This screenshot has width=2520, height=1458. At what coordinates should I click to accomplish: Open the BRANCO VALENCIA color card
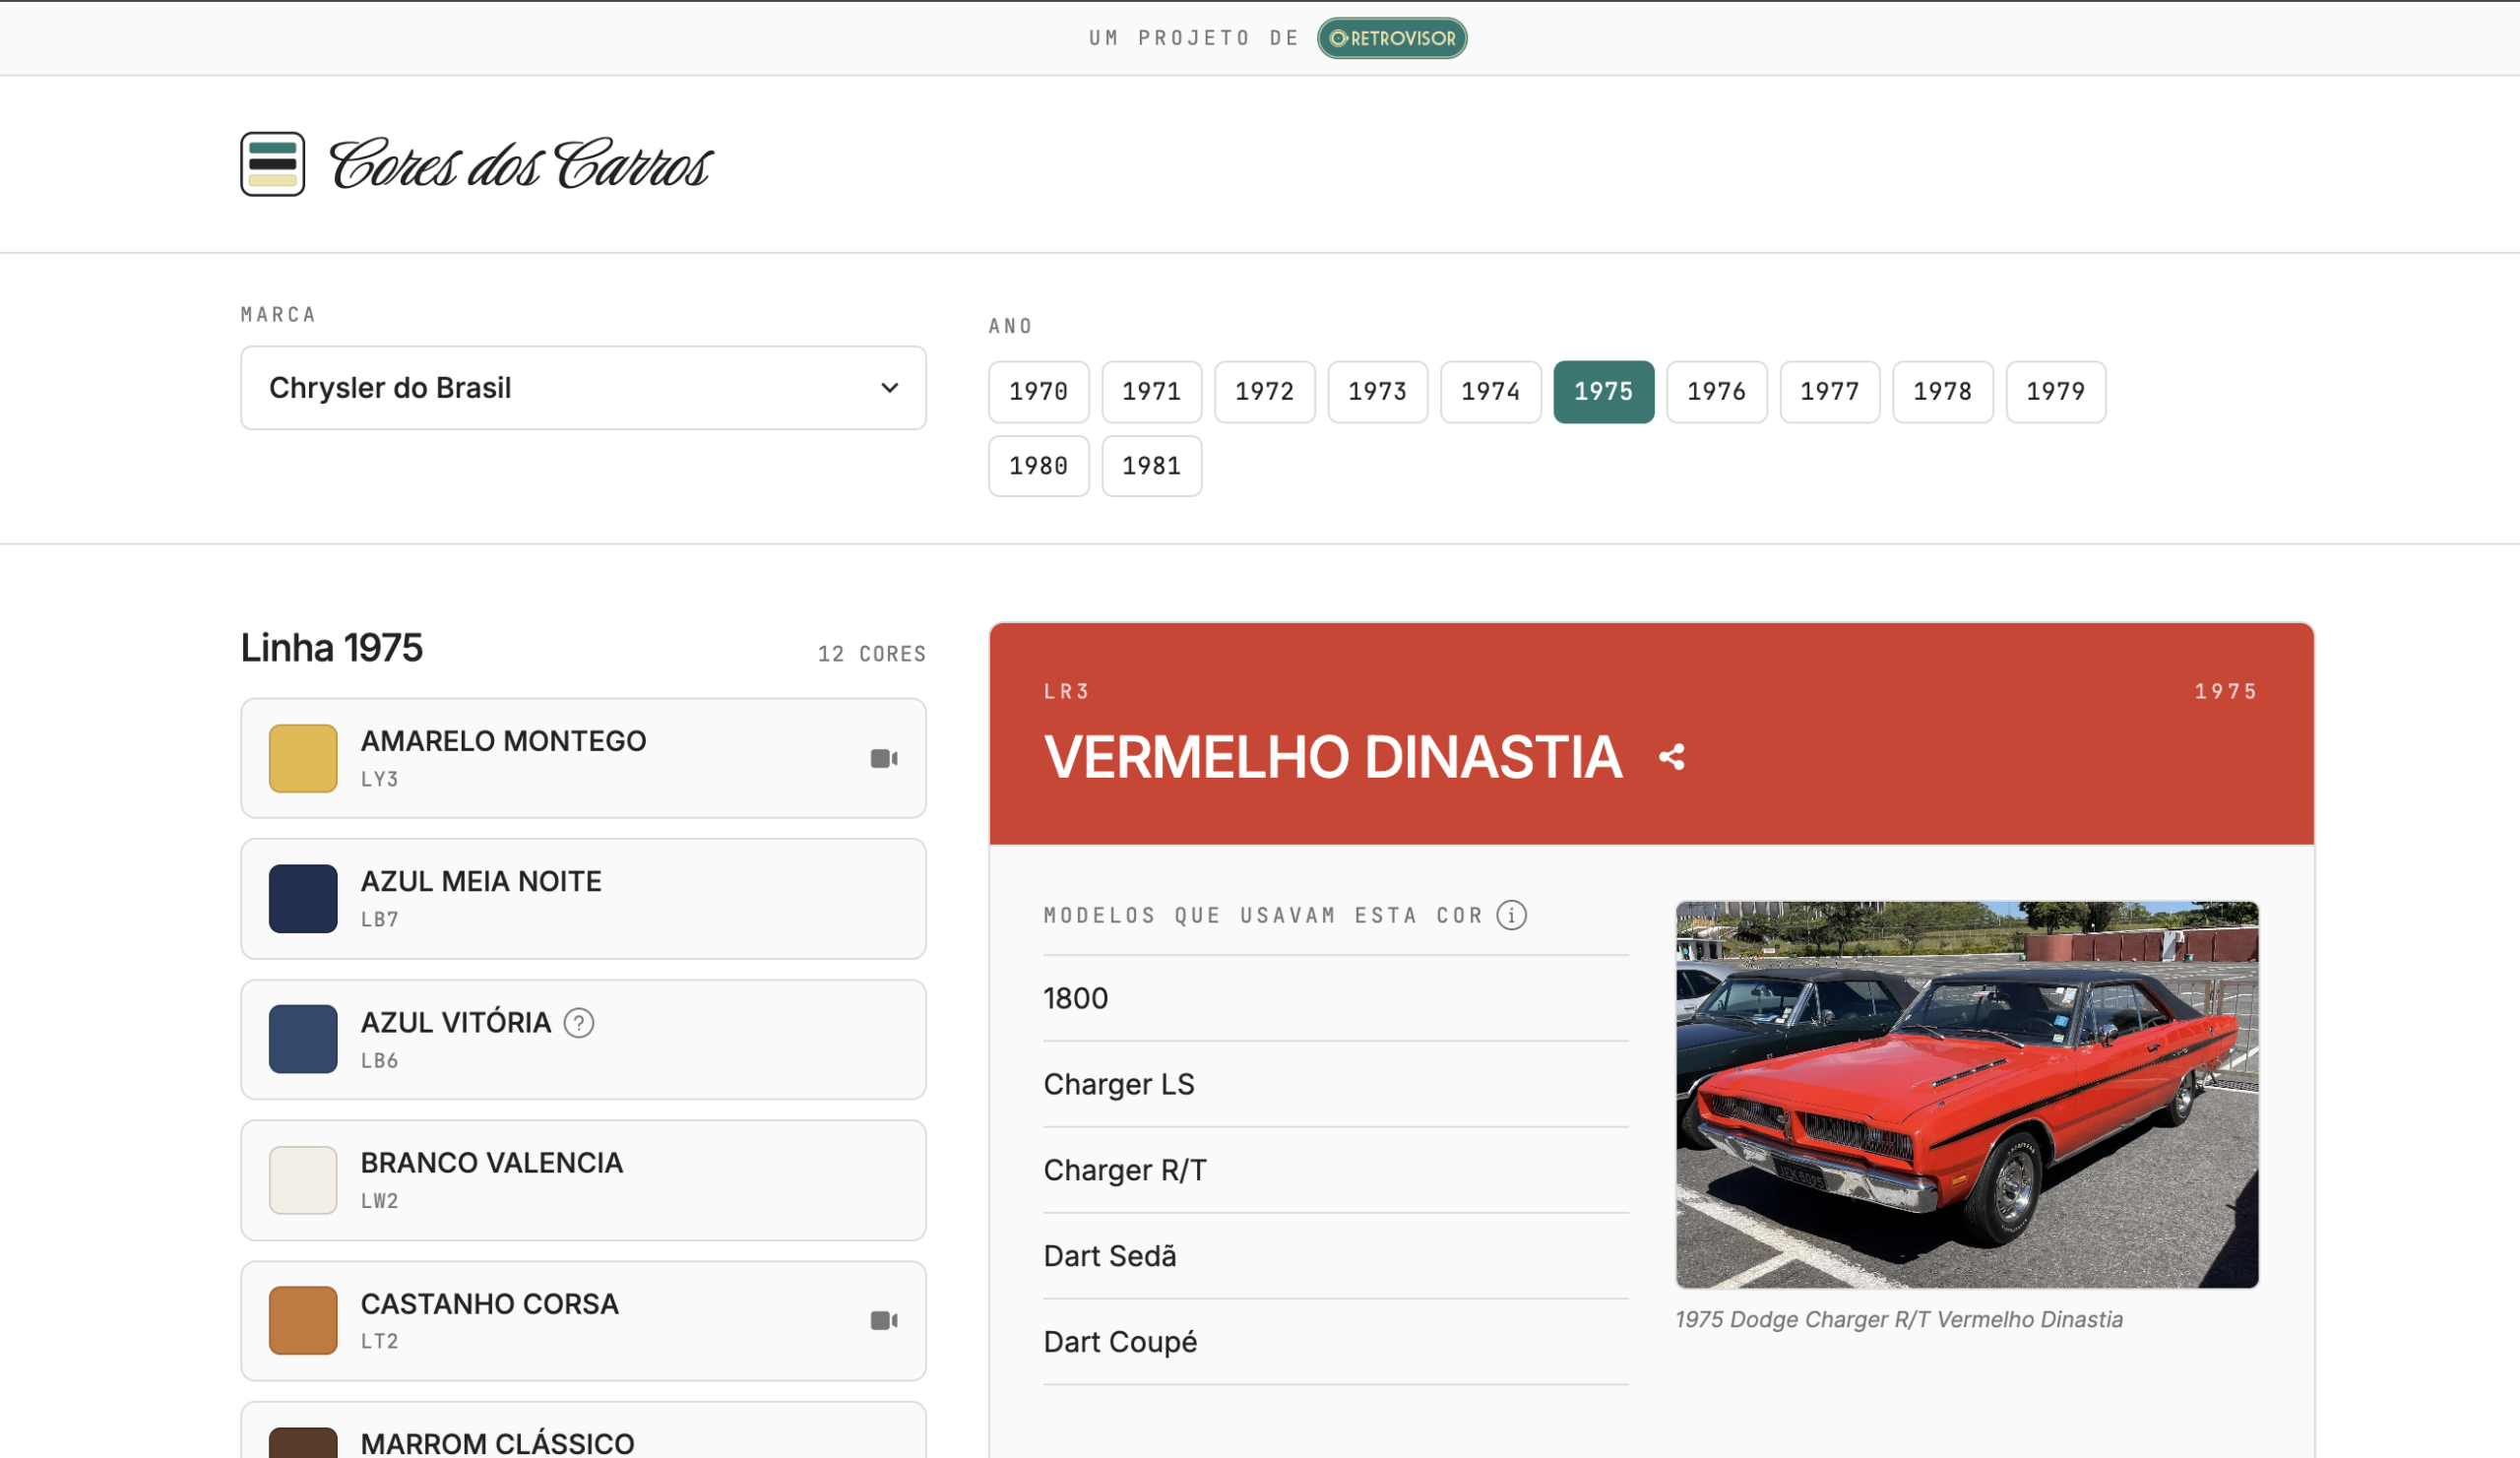pyautogui.click(x=583, y=1181)
